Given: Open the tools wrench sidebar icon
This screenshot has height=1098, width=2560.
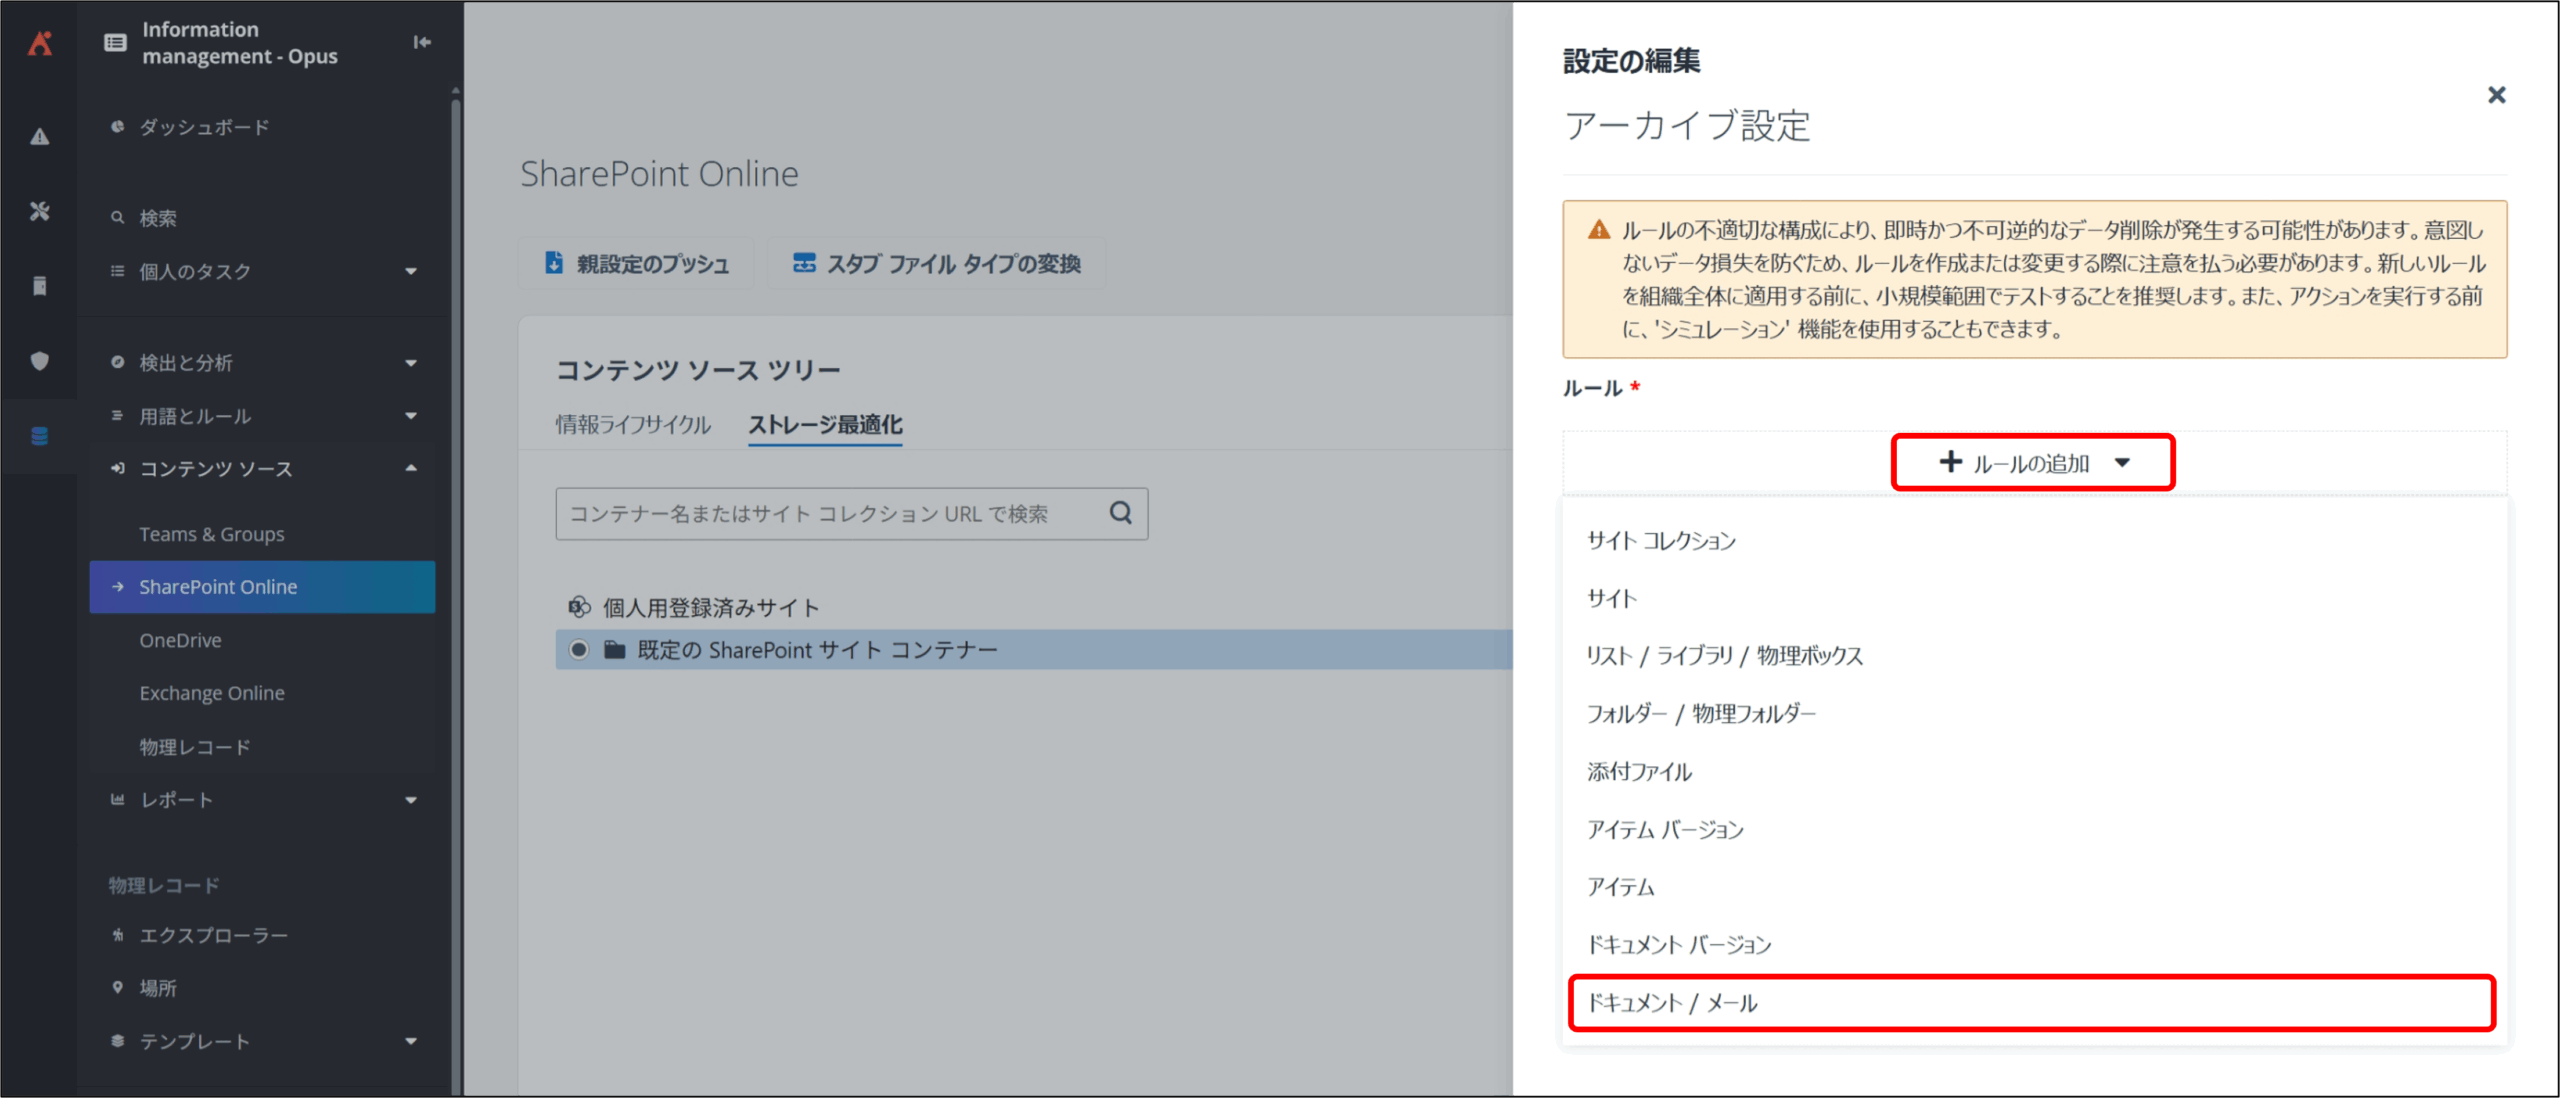Looking at the screenshot, I should [x=40, y=211].
